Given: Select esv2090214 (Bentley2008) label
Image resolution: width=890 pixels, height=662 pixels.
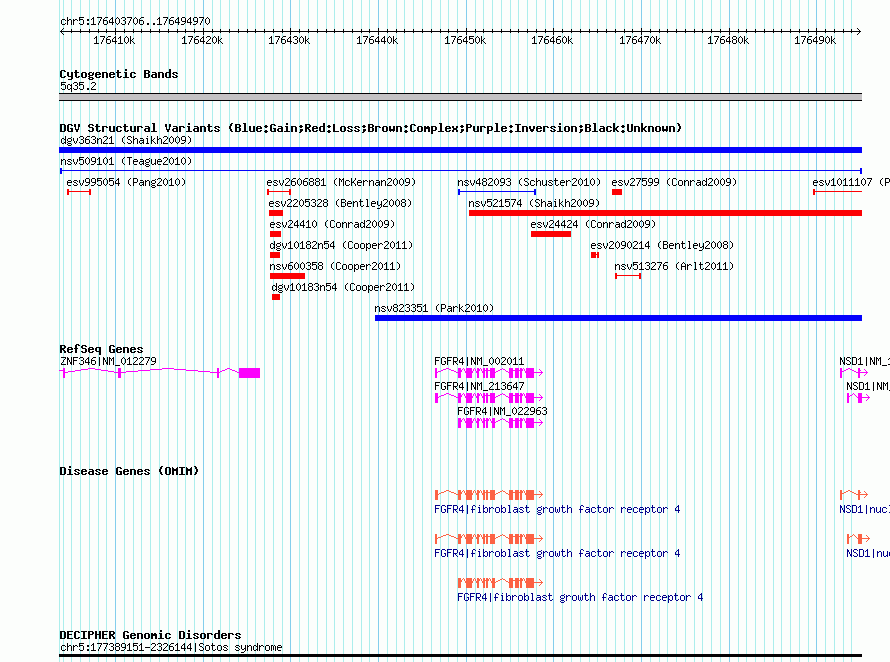Looking at the screenshot, I should (x=662, y=245).
